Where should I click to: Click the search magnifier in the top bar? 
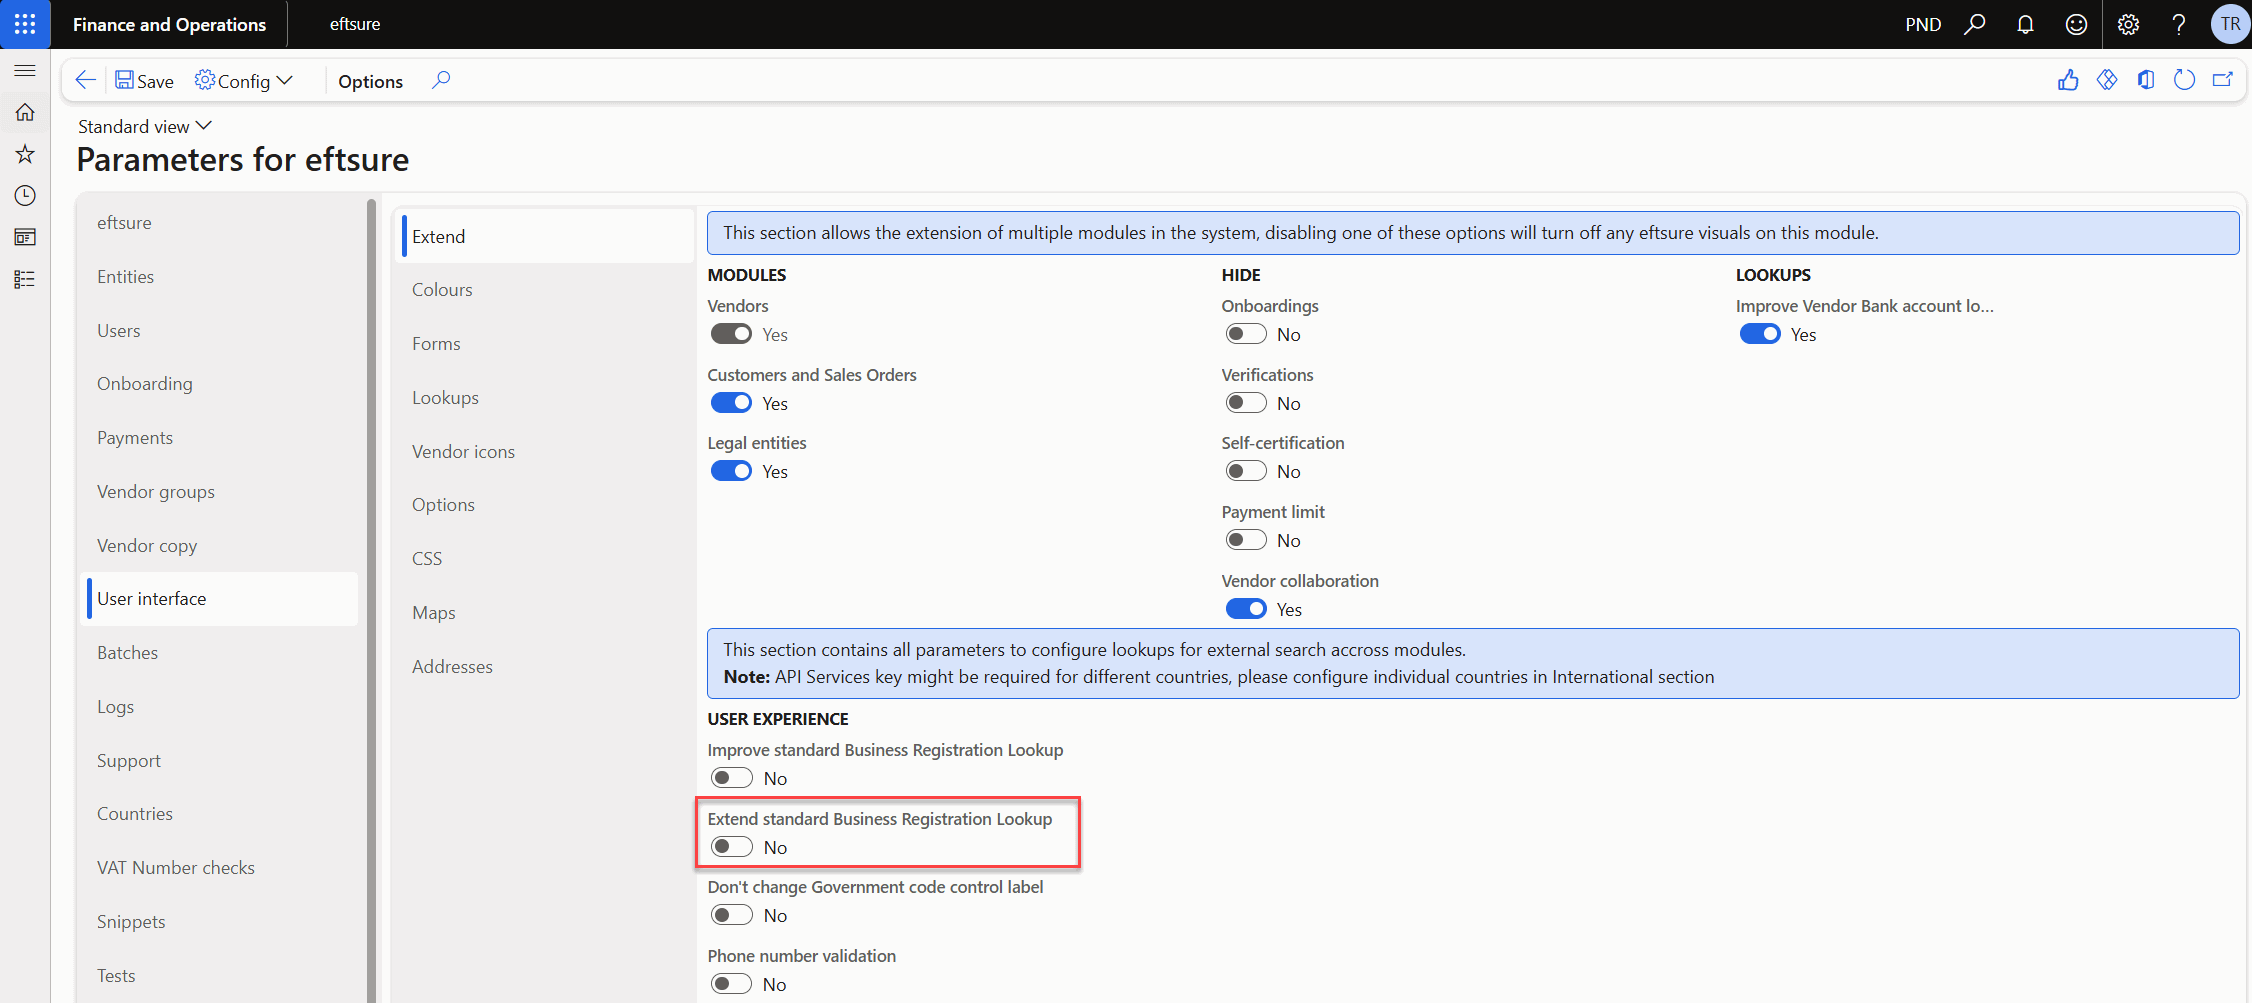click(x=1974, y=24)
